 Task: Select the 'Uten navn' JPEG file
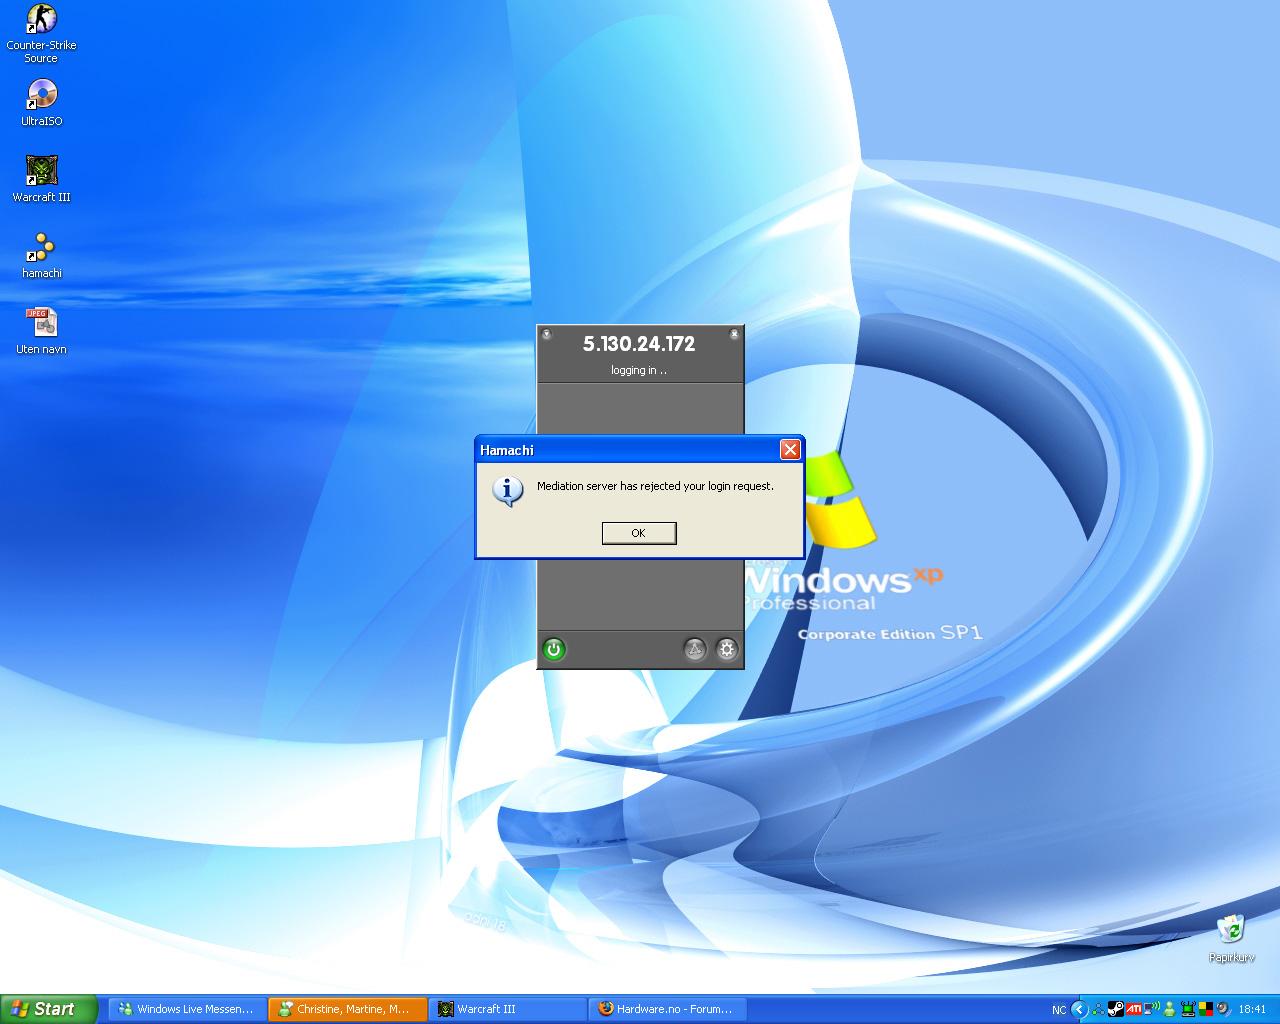coord(41,331)
